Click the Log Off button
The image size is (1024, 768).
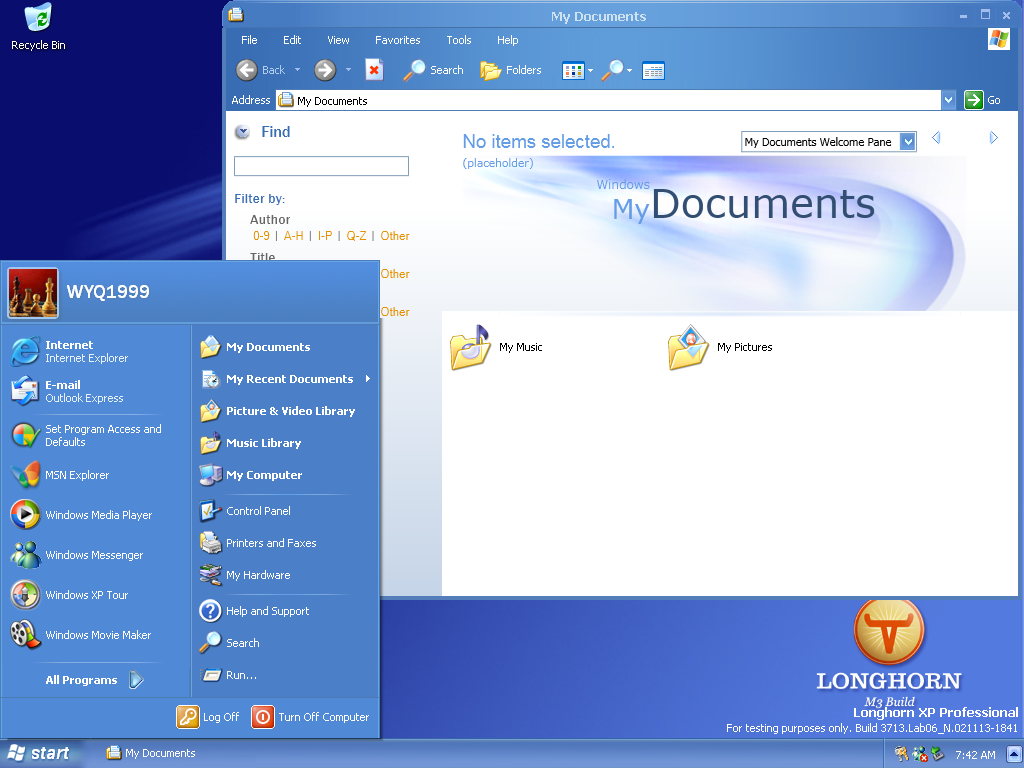pyautogui.click(x=209, y=717)
